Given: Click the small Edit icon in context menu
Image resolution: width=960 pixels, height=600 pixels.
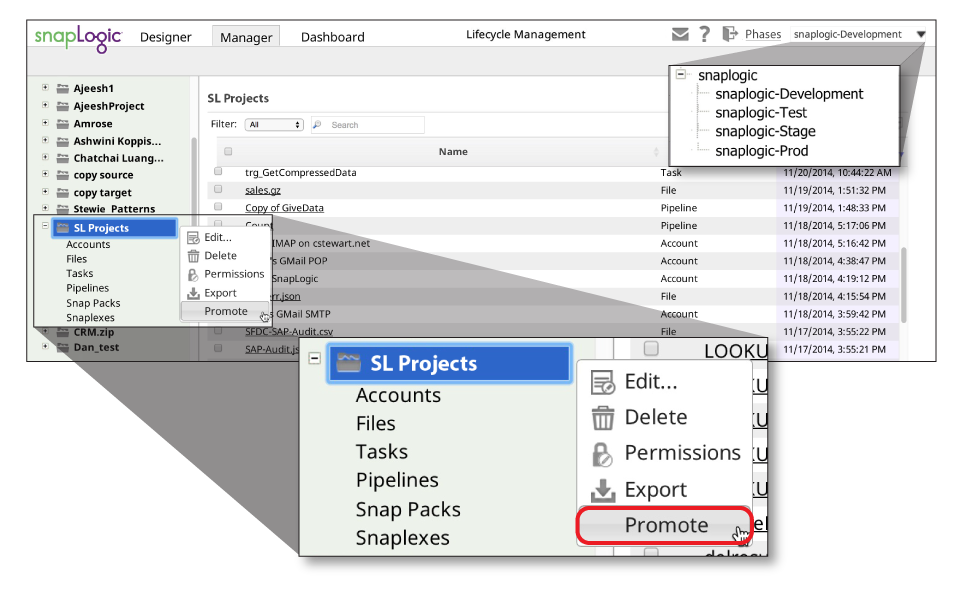Looking at the screenshot, I should tap(193, 238).
